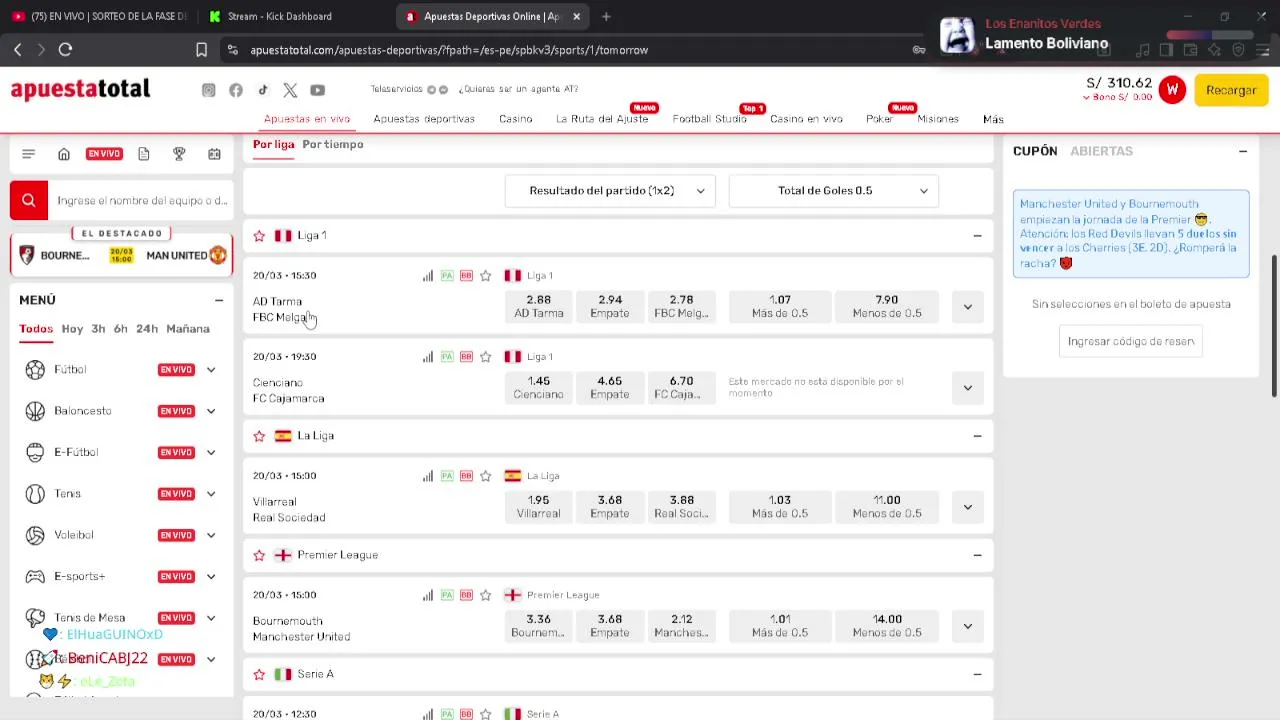Select the E-sports+ gamepad icon

[36, 576]
